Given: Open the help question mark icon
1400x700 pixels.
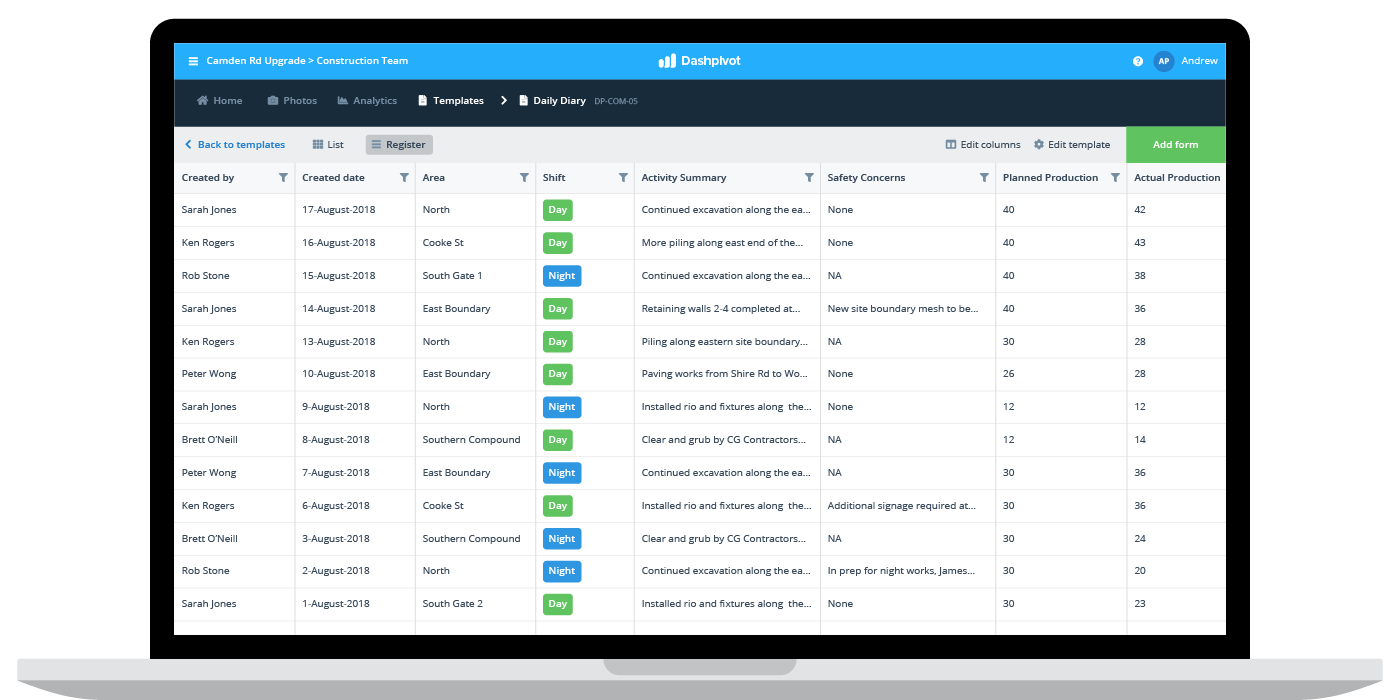Looking at the screenshot, I should tap(1138, 61).
